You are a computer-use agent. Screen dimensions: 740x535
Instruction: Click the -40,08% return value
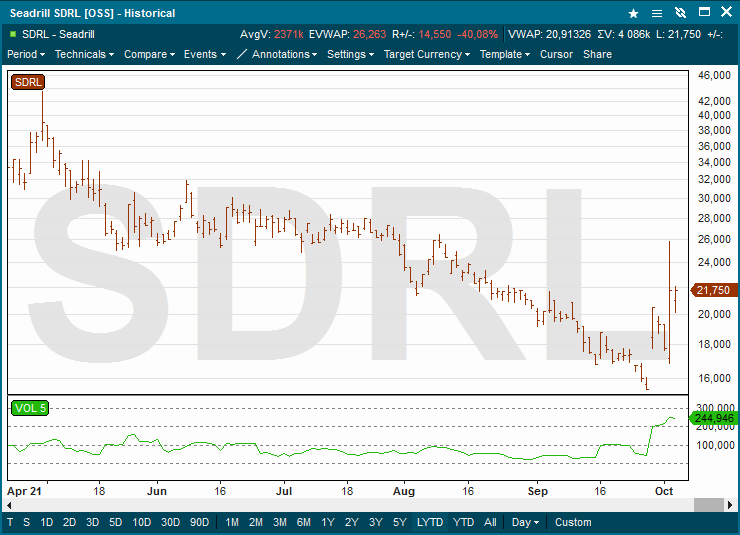(477, 34)
